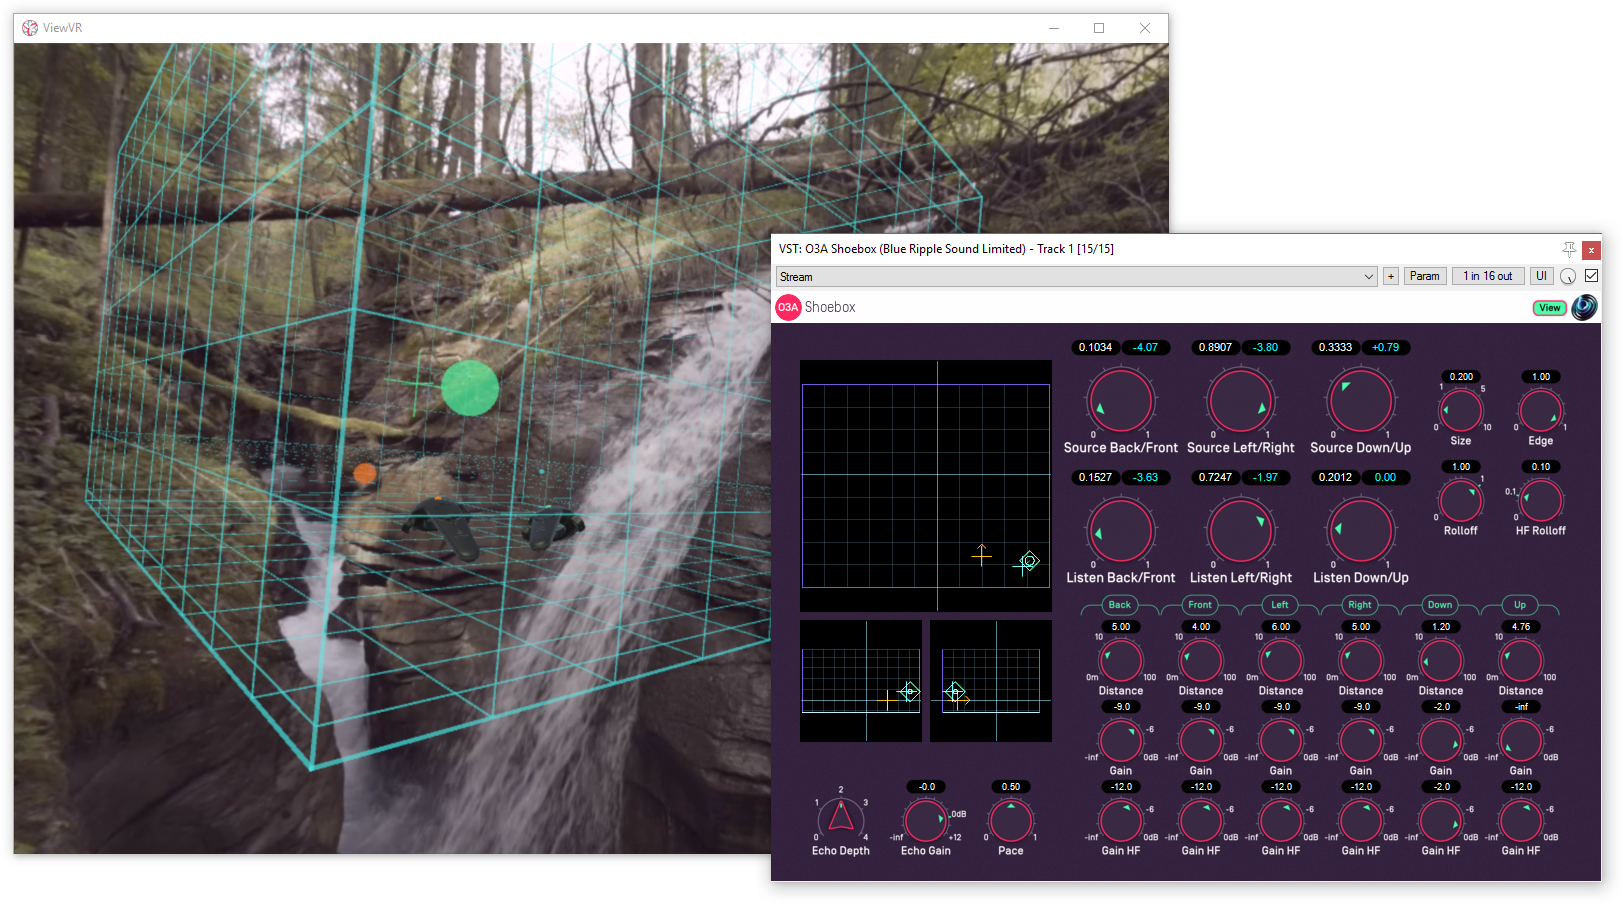Toggle plugin bypass checkbox

tap(1591, 276)
